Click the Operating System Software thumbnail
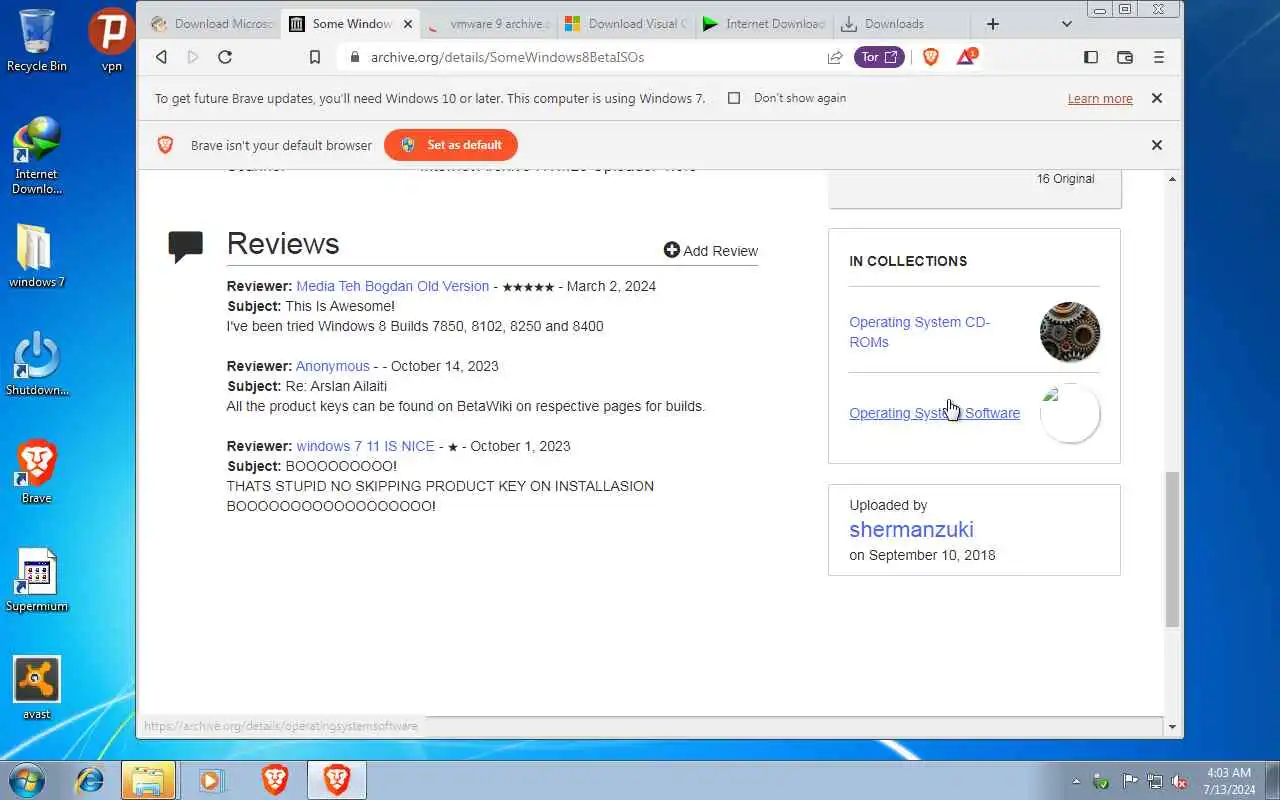Image resolution: width=1280 pixels, height=800 pixels. tap(1070, 413)
